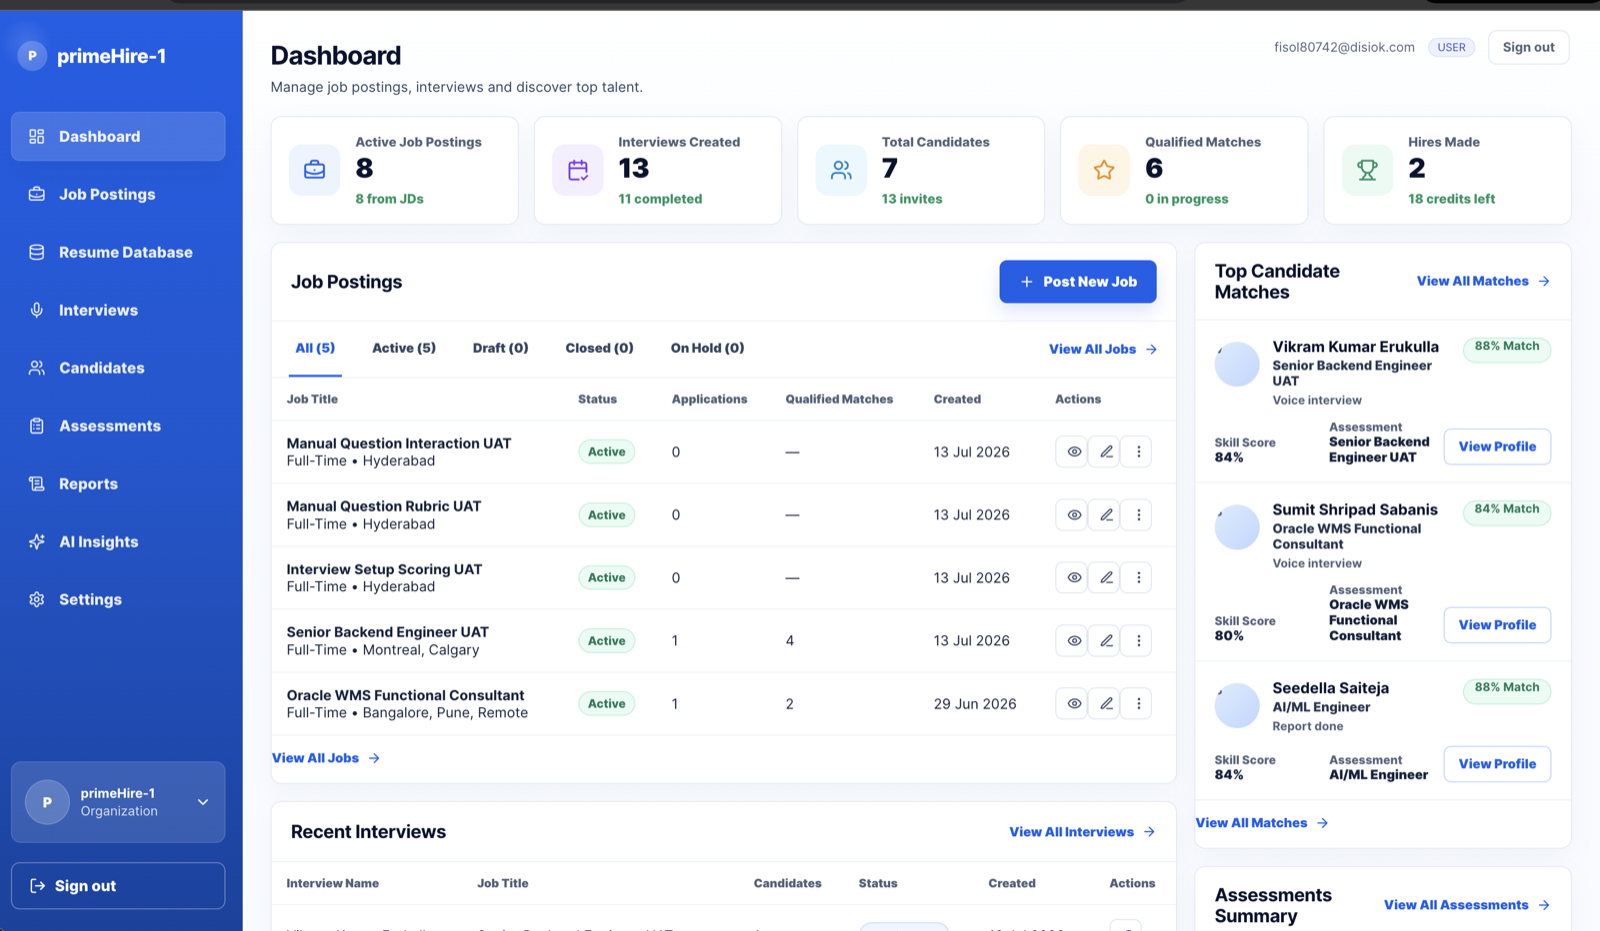Viewport: 1600px width, 931px height.
Task: Switch to the Draft (0) tab
Action: [x=500, y=348]
